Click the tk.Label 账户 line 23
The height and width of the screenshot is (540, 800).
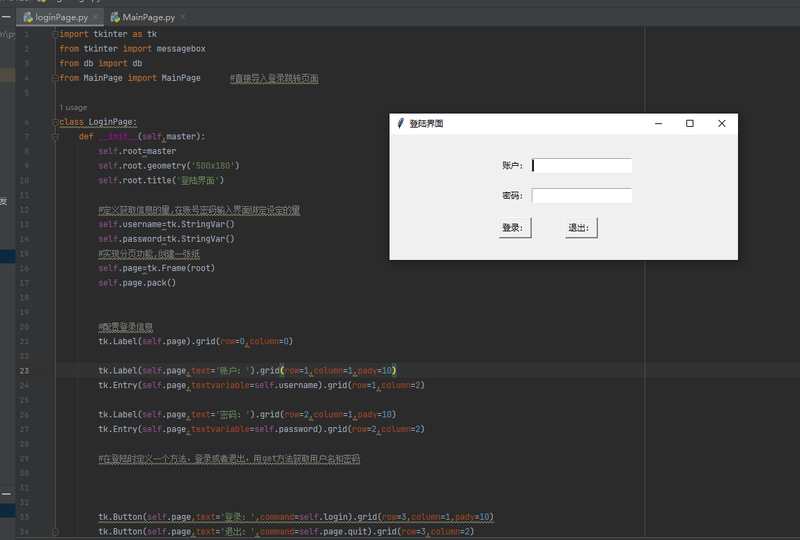(x=247, y=371)
